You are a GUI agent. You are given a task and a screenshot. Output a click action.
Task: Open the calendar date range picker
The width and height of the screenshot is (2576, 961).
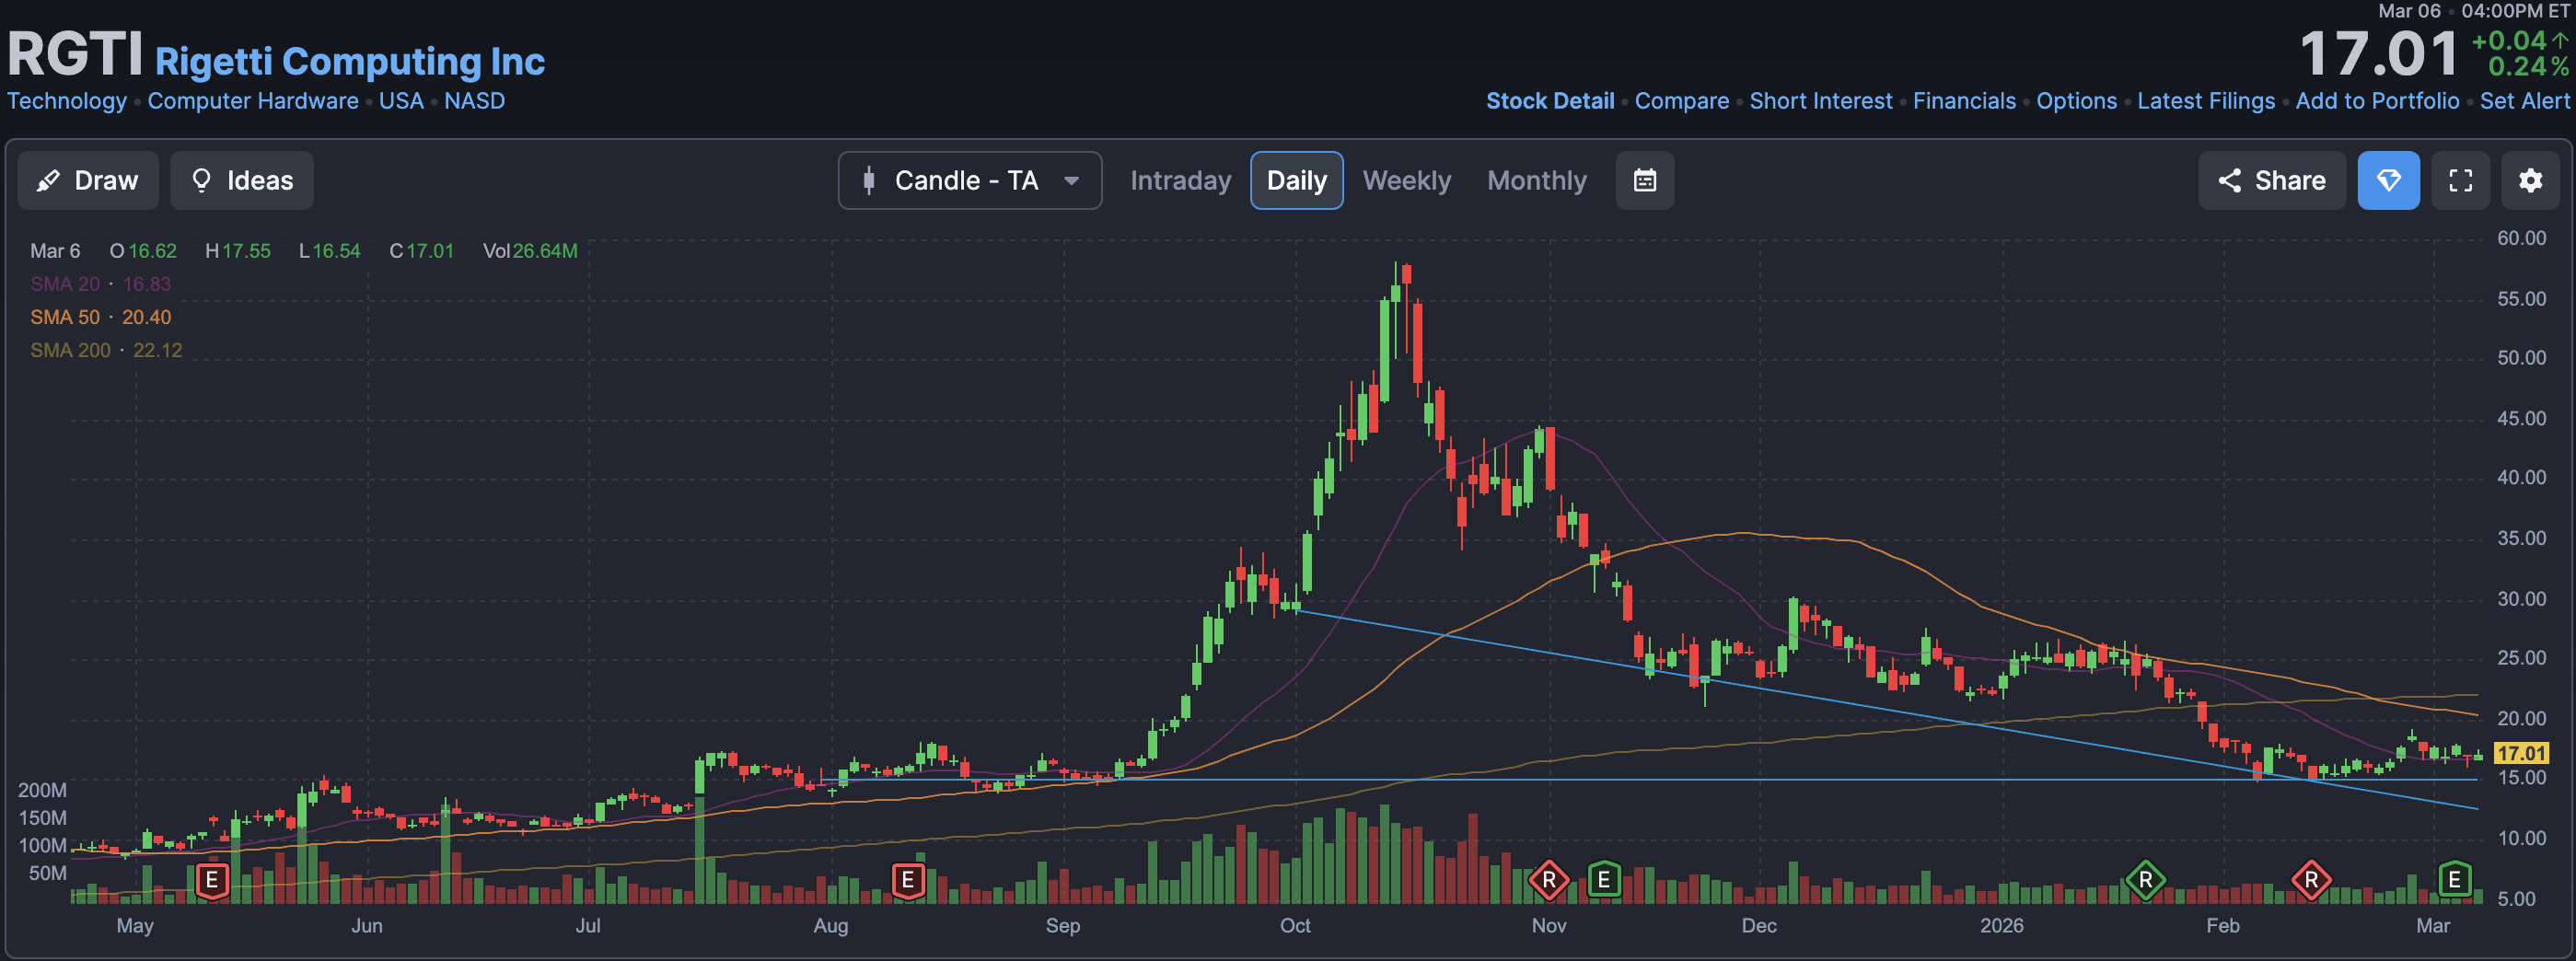tap(1644, 180)
